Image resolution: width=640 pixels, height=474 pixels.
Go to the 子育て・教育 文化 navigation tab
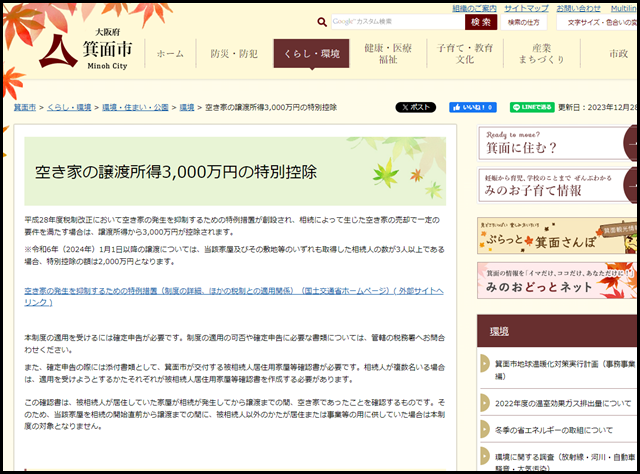tap(465, 53)
